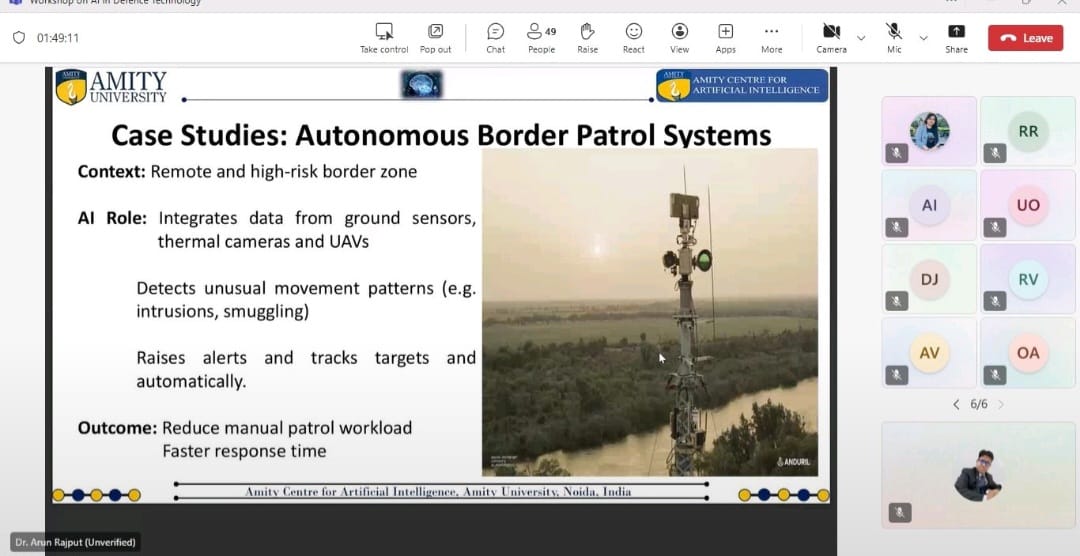
Task: Unmute the Mic
Action: coord(894,38)
